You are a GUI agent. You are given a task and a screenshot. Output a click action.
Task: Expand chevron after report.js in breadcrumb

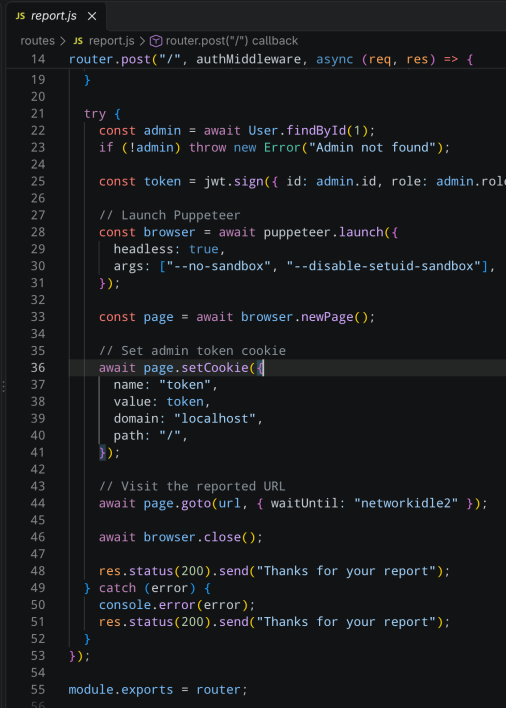tap(142, 41)
